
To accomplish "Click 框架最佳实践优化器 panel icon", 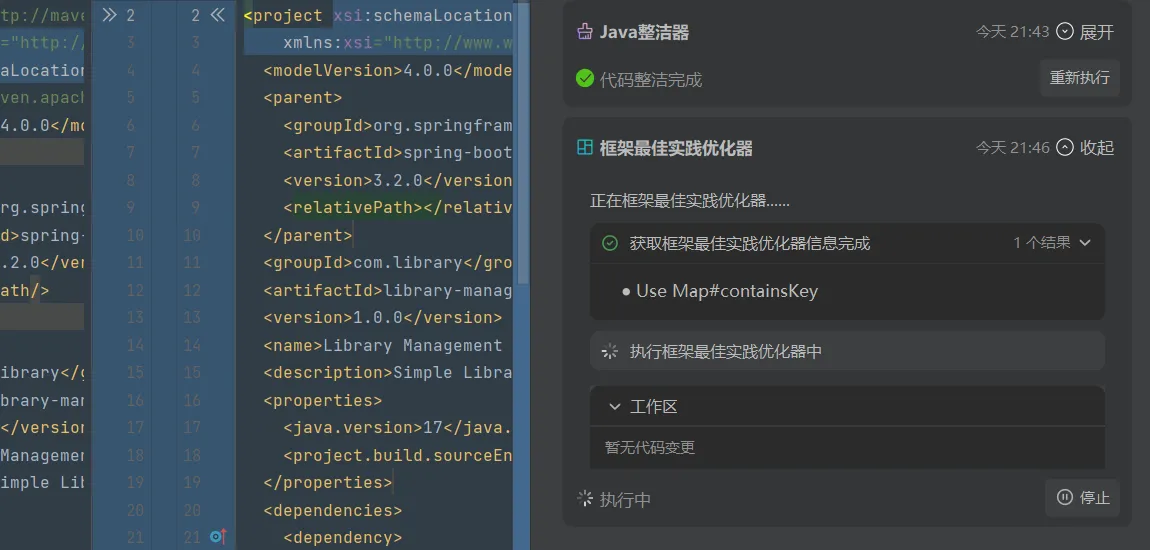I will pyautogui.click(x=585, y=147).
